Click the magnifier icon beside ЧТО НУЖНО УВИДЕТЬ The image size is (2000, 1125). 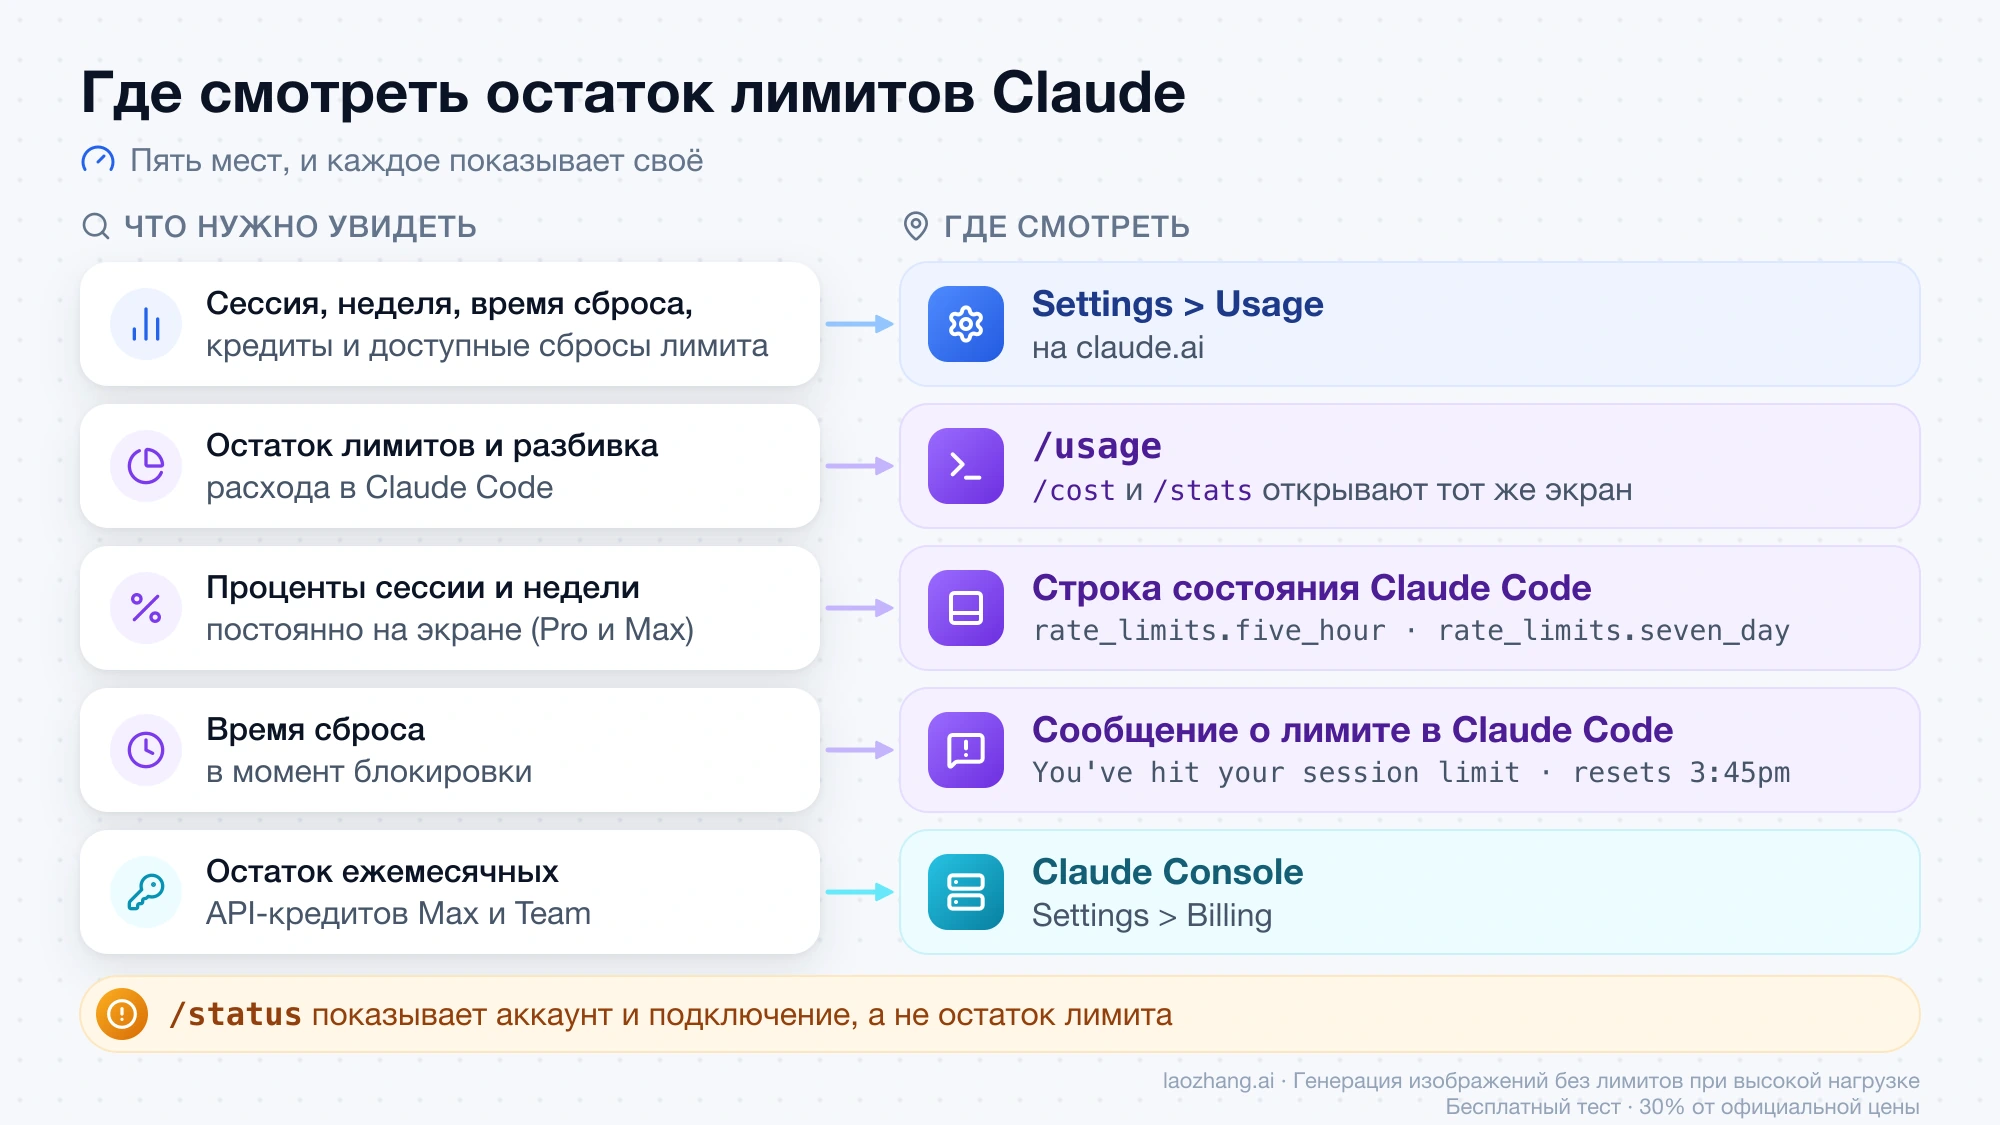(96, 226)
